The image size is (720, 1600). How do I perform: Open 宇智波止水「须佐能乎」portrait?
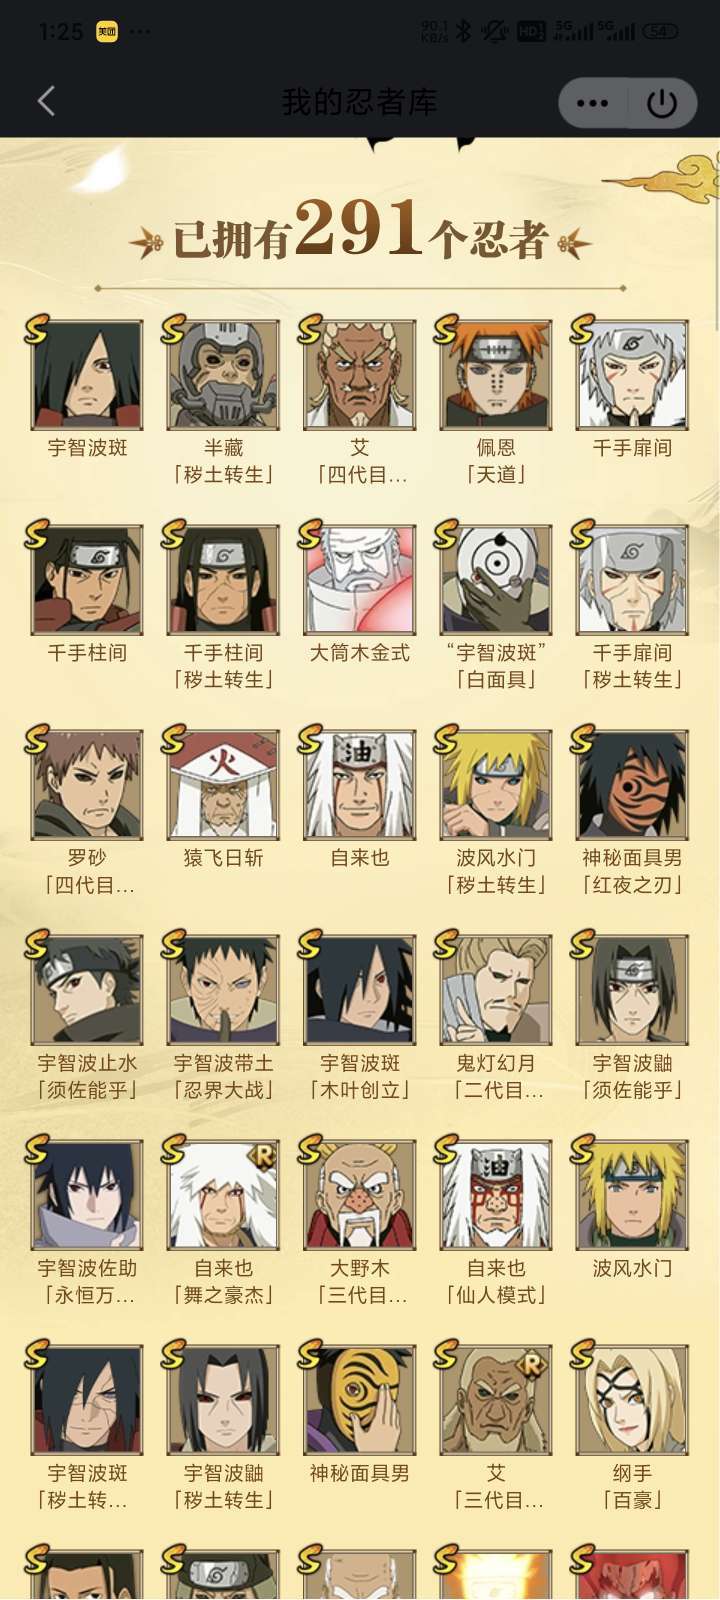[x=87, y=990]
